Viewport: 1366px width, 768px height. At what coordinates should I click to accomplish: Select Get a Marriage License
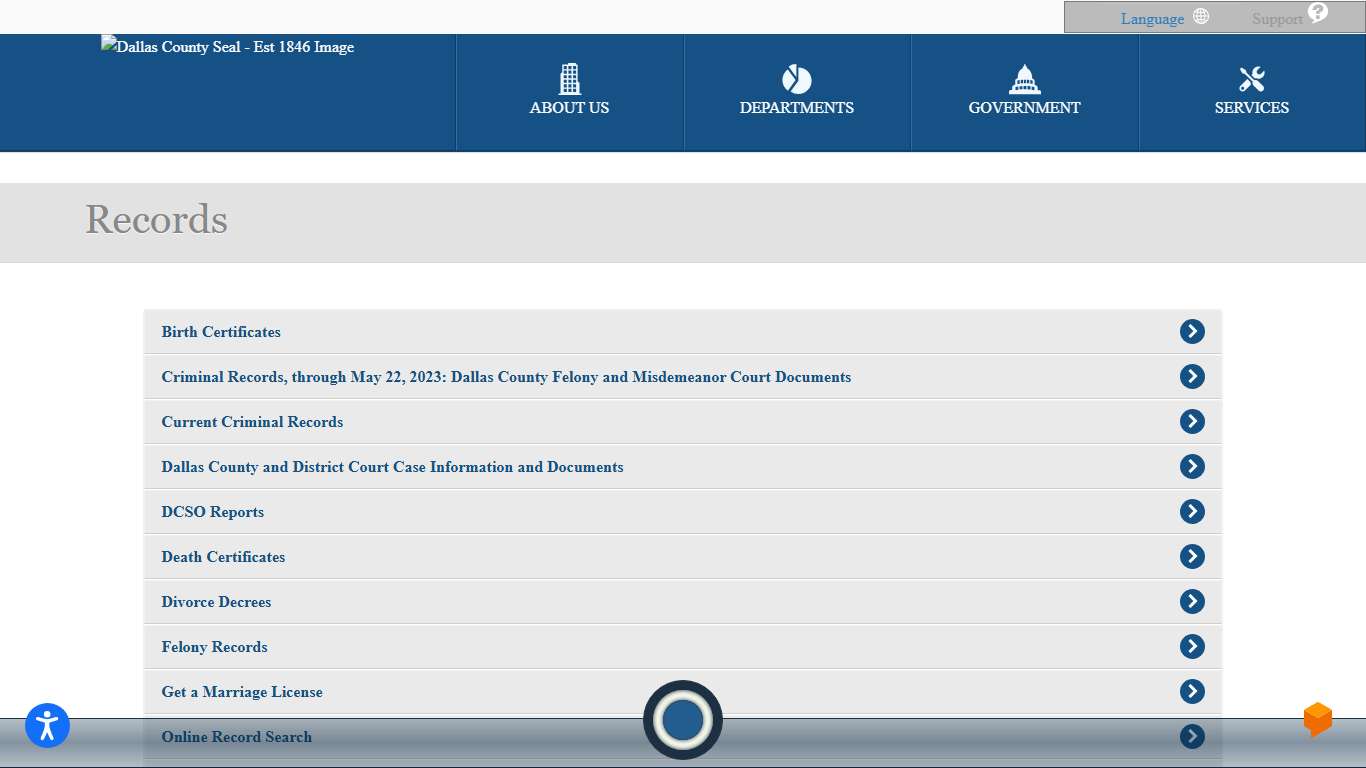coord(241,691)
